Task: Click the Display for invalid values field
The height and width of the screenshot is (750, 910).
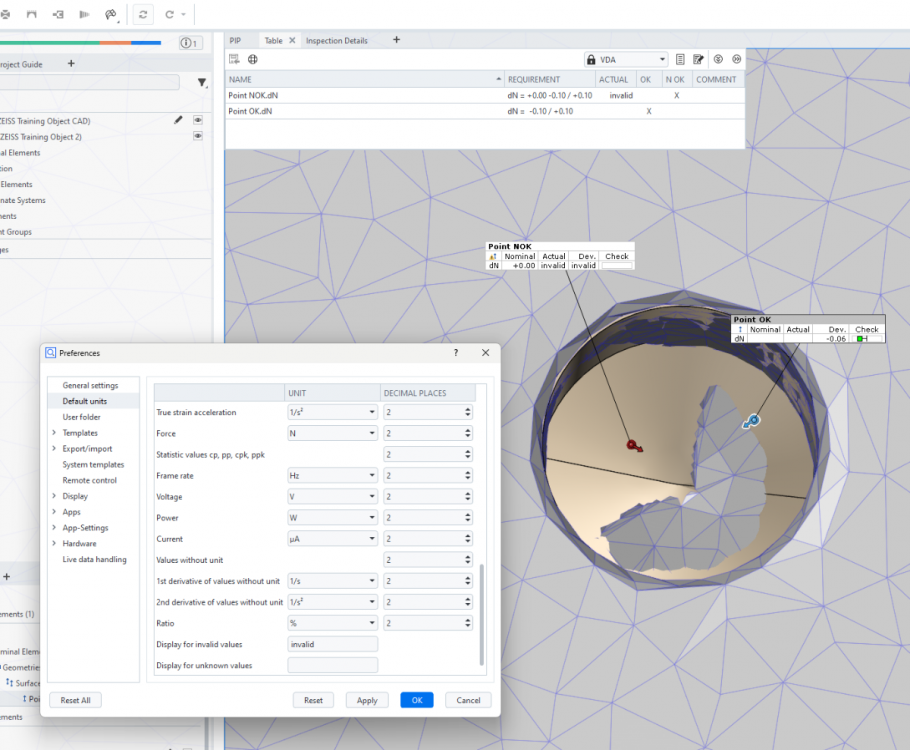Action: tap(332, 645)
